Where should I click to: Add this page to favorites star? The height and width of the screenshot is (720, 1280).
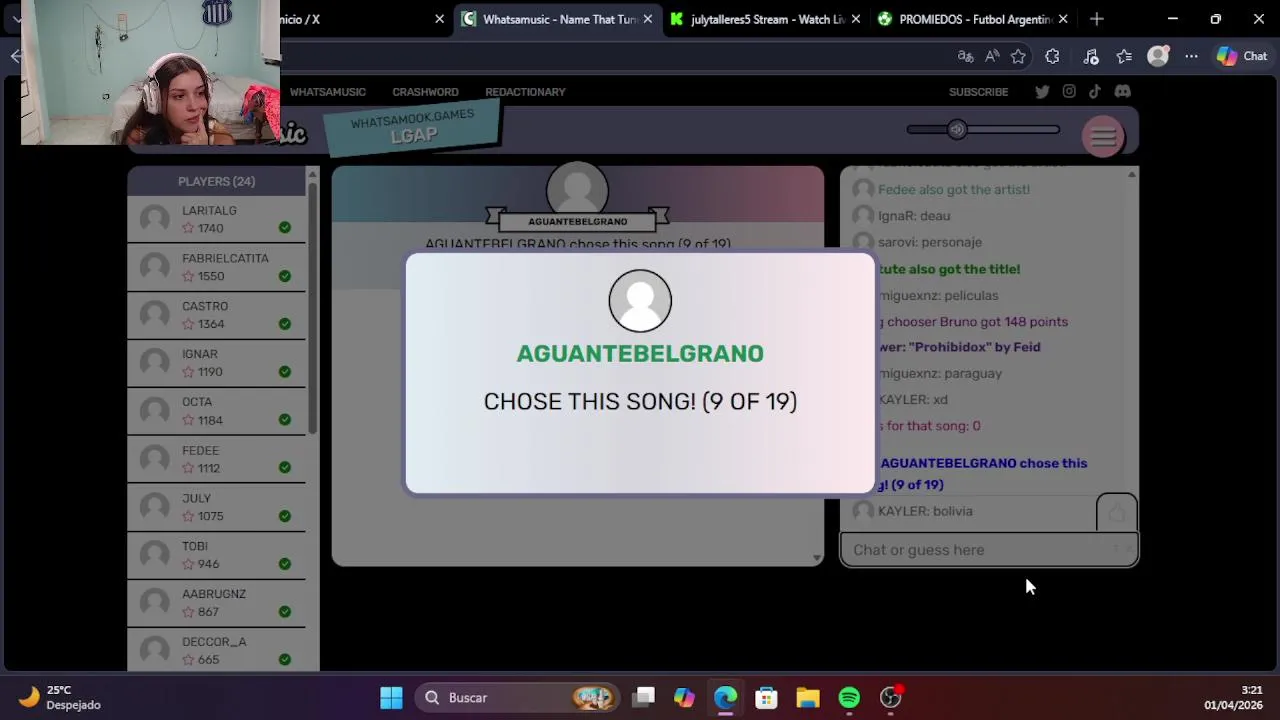tap(1018, 57)
